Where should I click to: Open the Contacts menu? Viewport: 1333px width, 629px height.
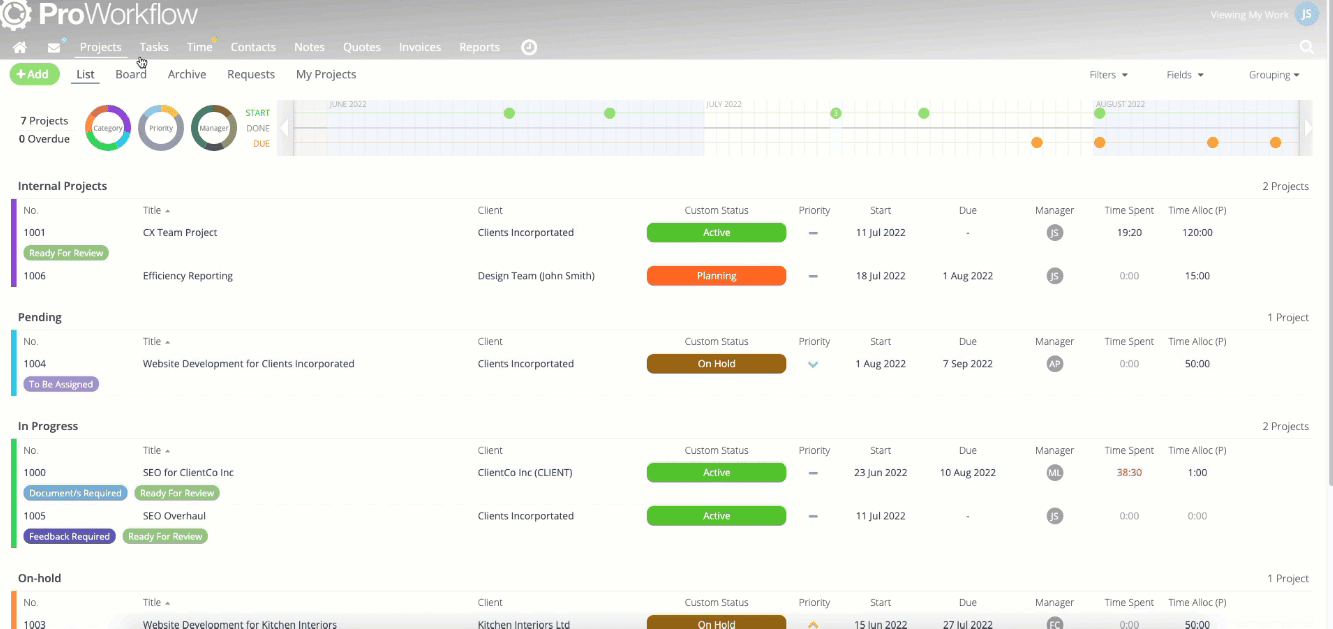pyautogui.click(x=253, y=47)
